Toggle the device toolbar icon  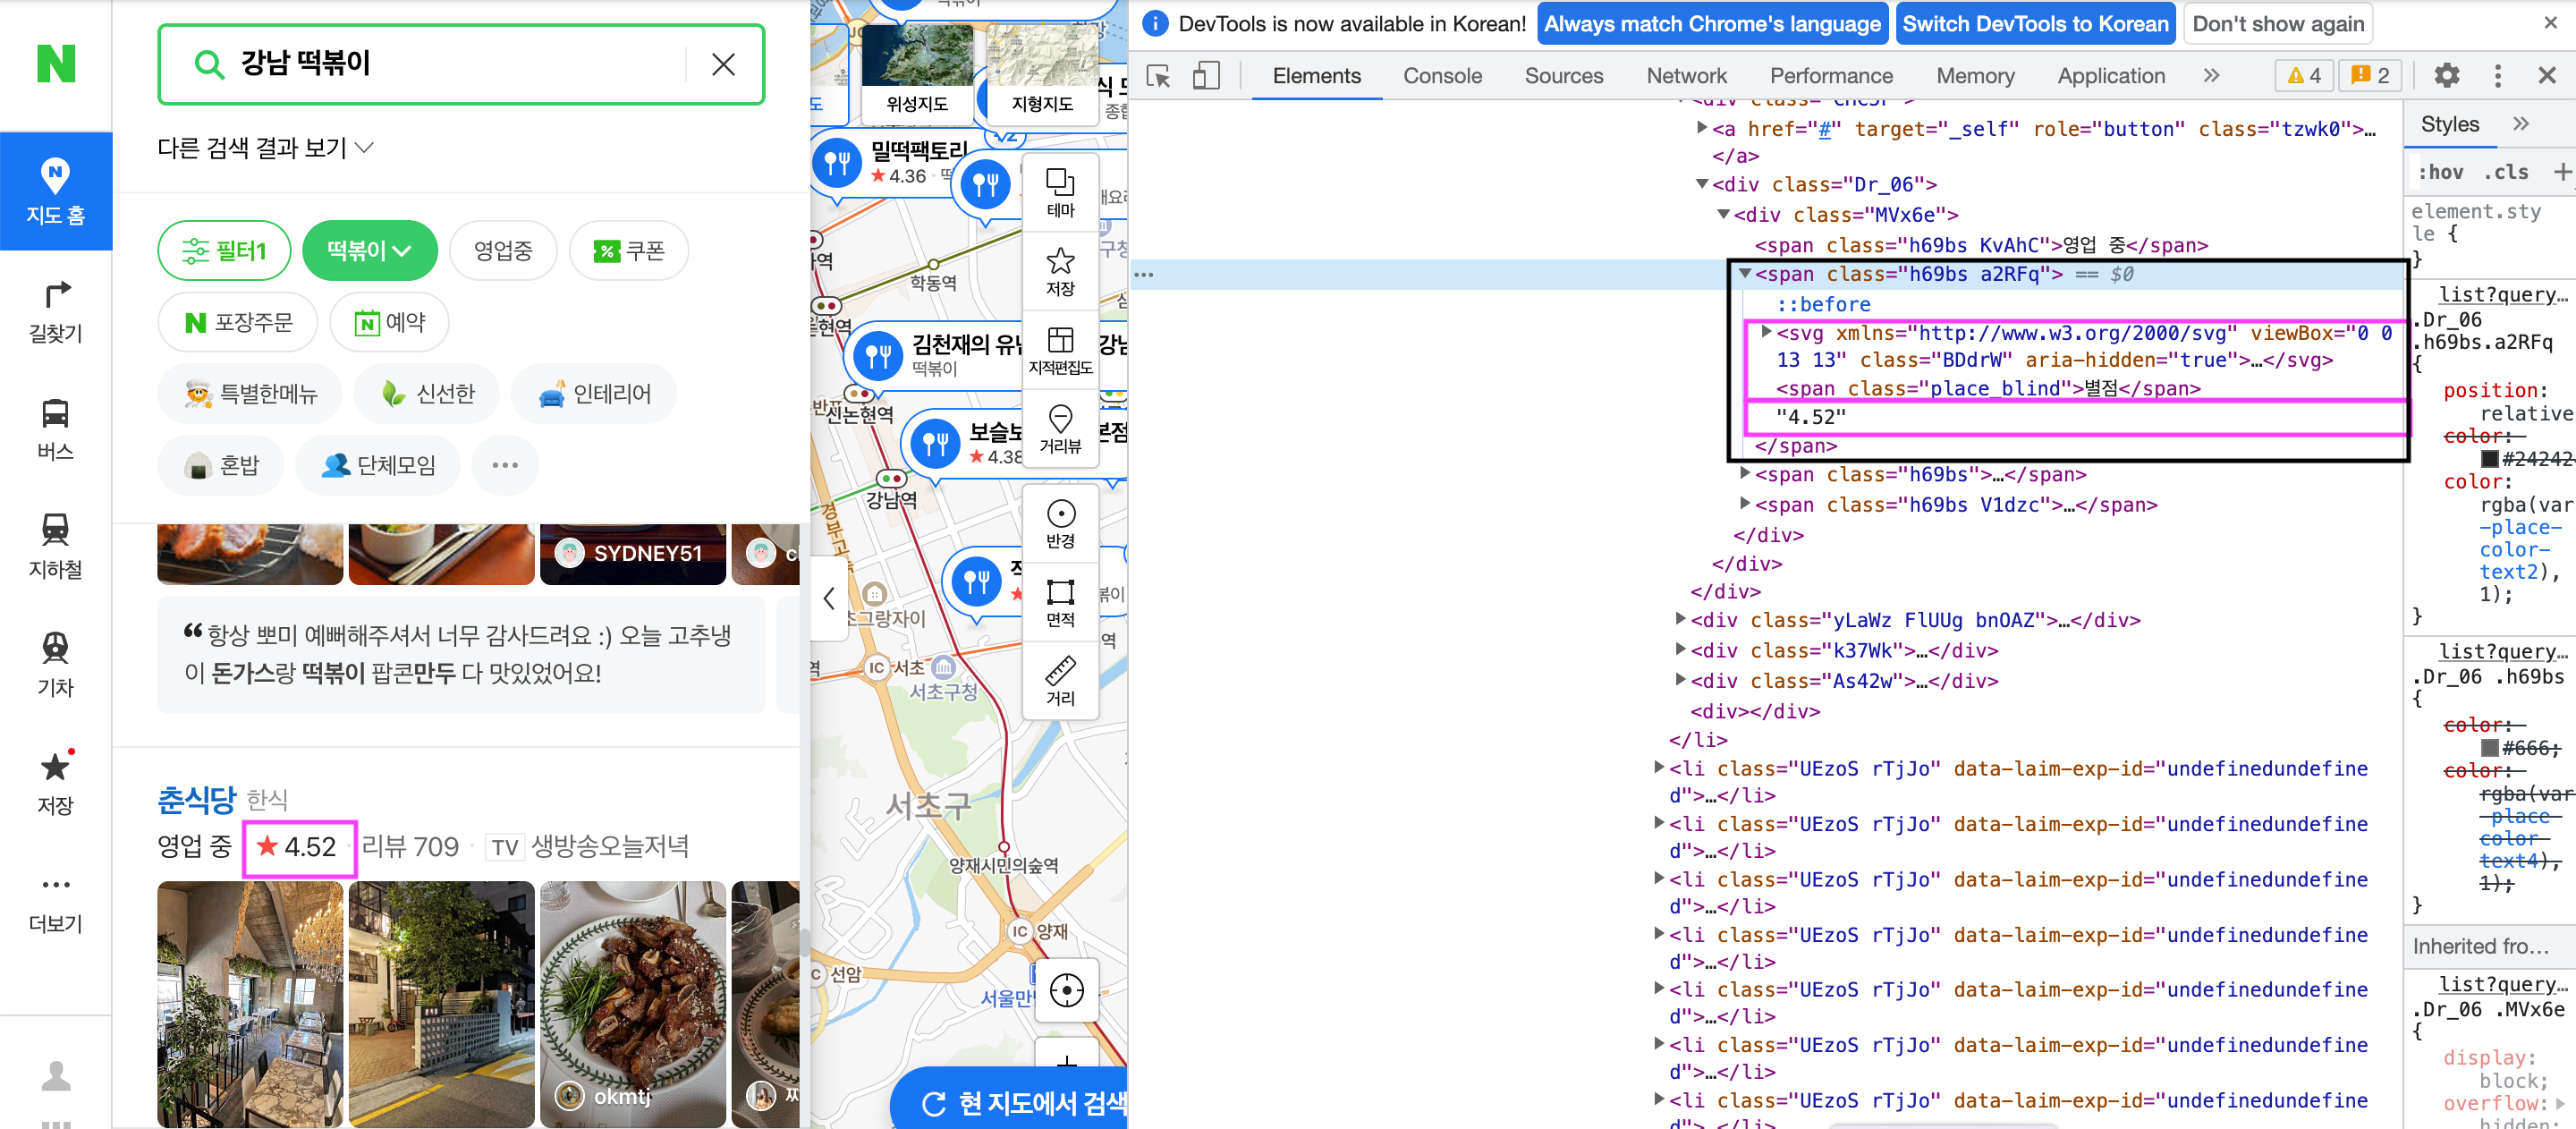coord(1206,76)
